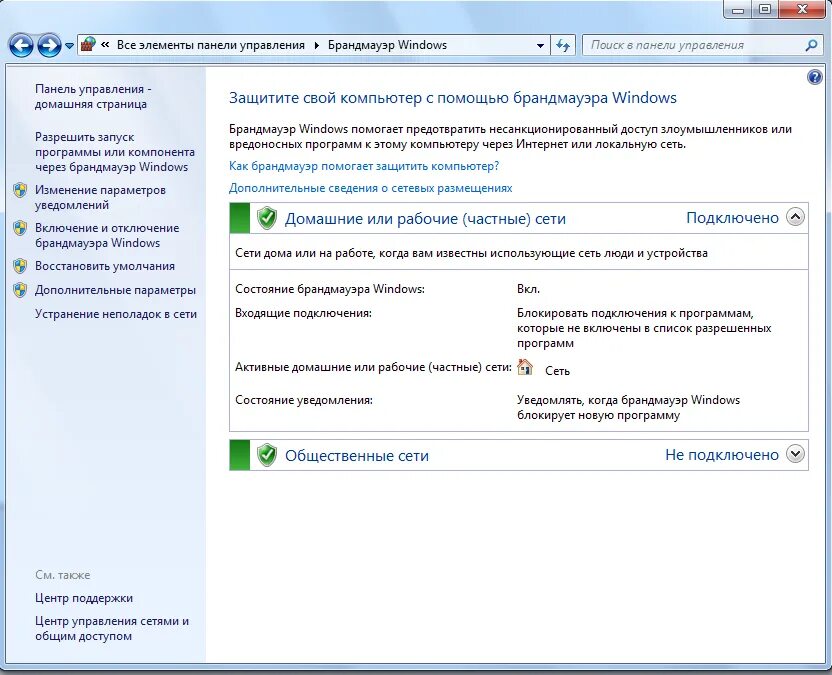Open 'Изменение параметров уведомлений' link
This screenshot has width=832, height=675.
(x=100, y=197)
